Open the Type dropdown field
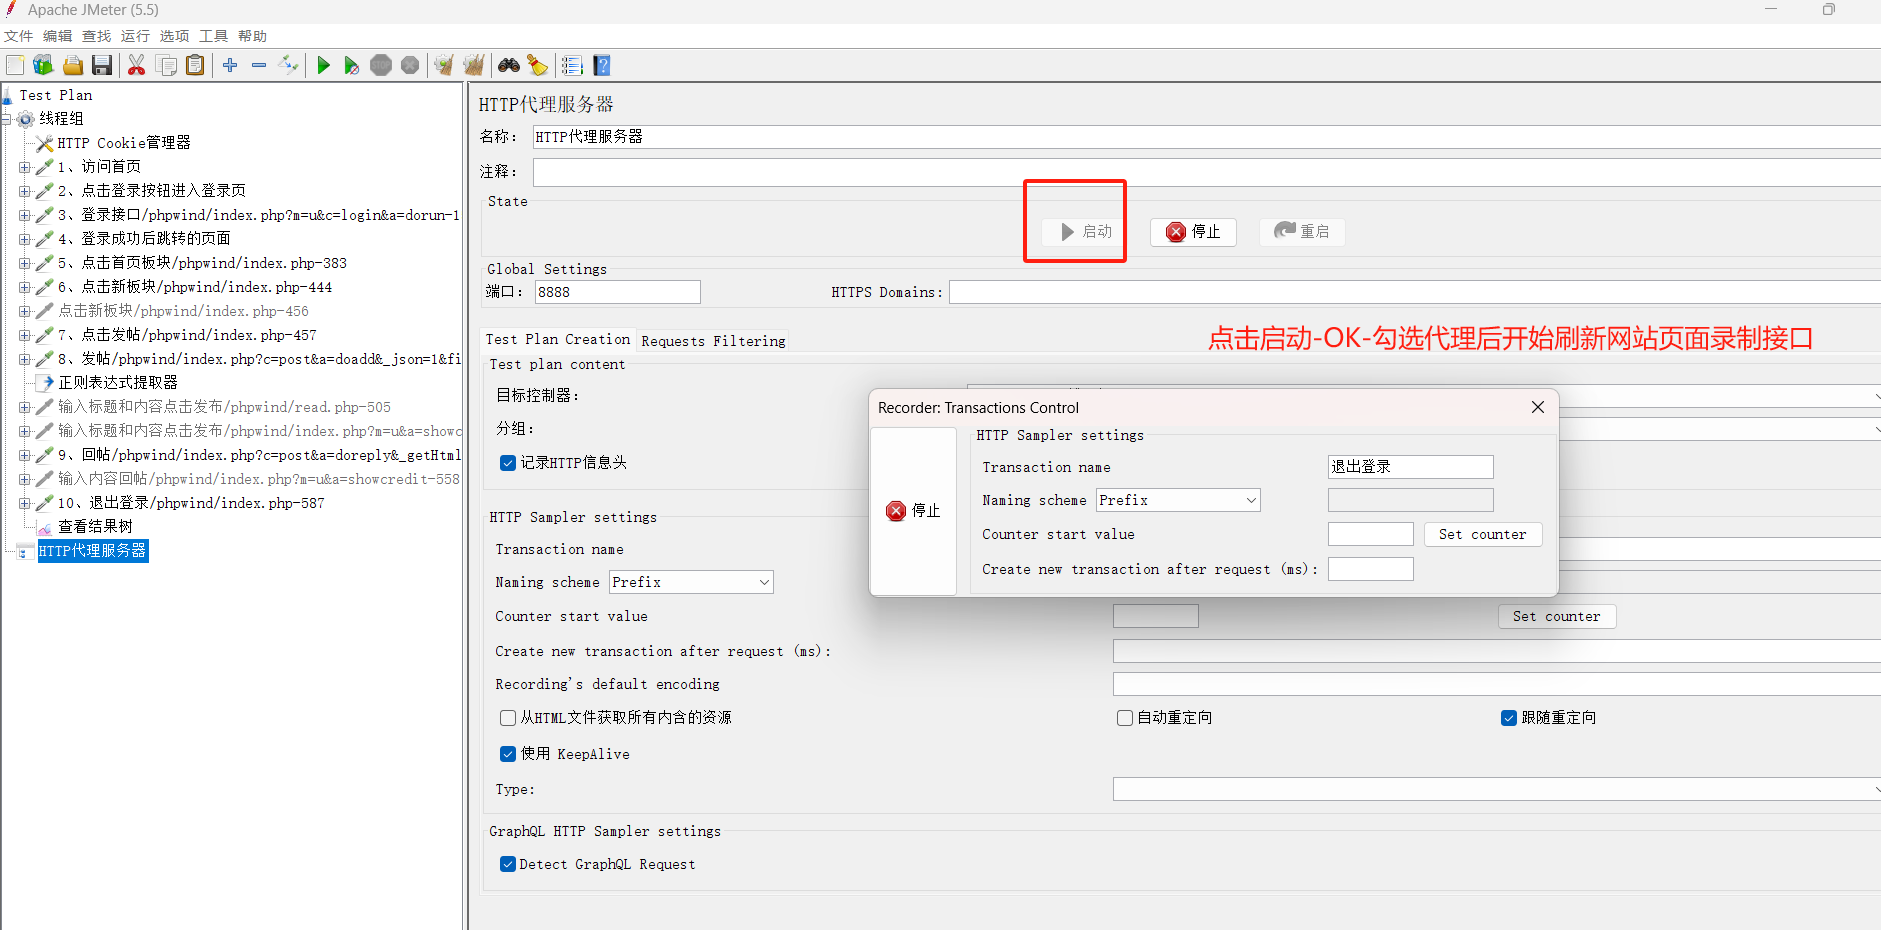The width and height of the screenshot is (1881, 930). tap(1497, 789)
